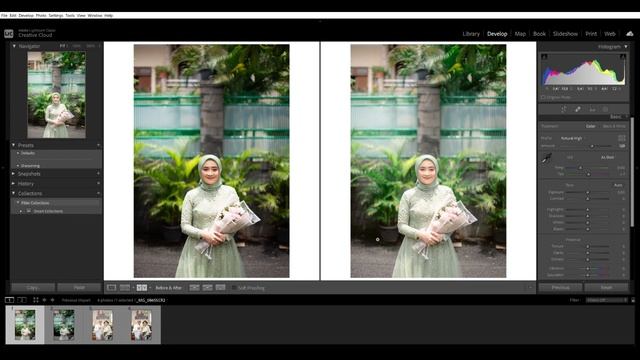The width and height of the screenshot is (640, 360).
Task: Pick the White Balance eyedropper
Action: (547, 159)
